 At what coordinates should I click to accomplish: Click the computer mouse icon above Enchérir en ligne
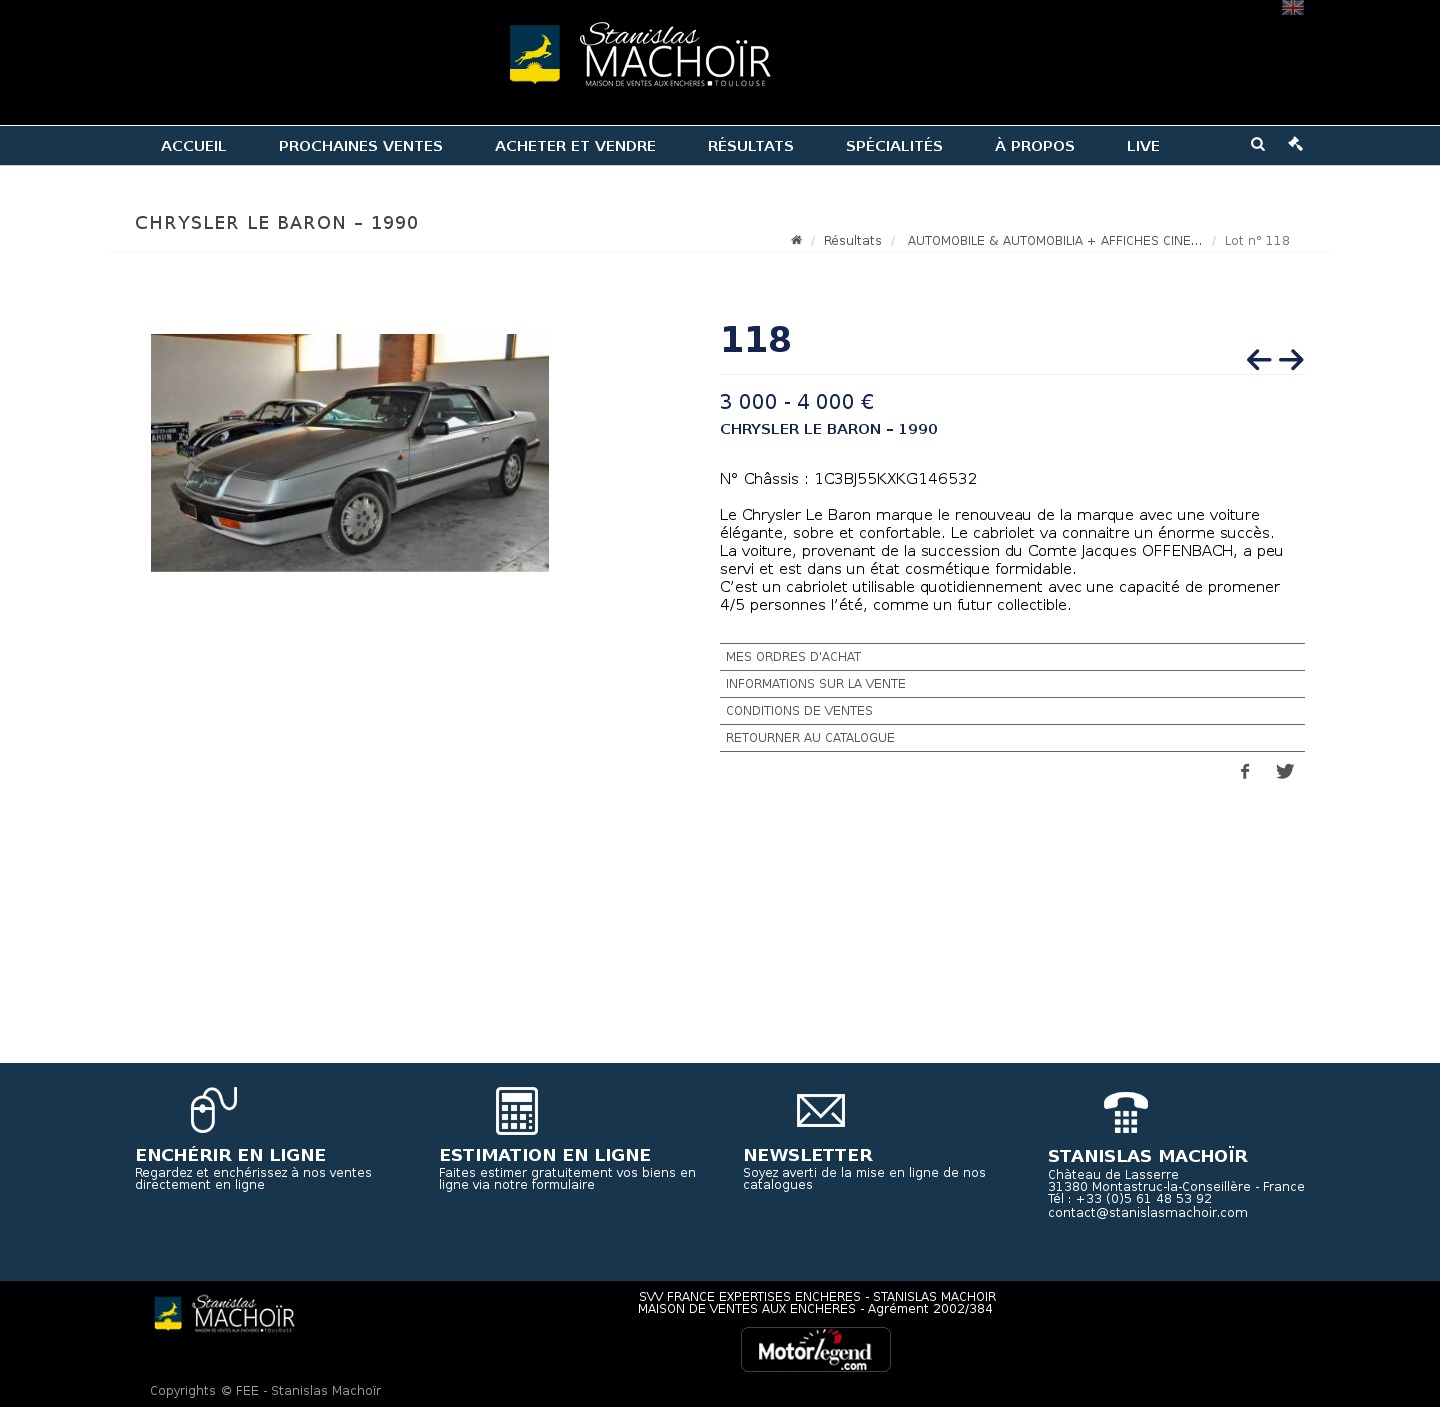[214, 1110]
